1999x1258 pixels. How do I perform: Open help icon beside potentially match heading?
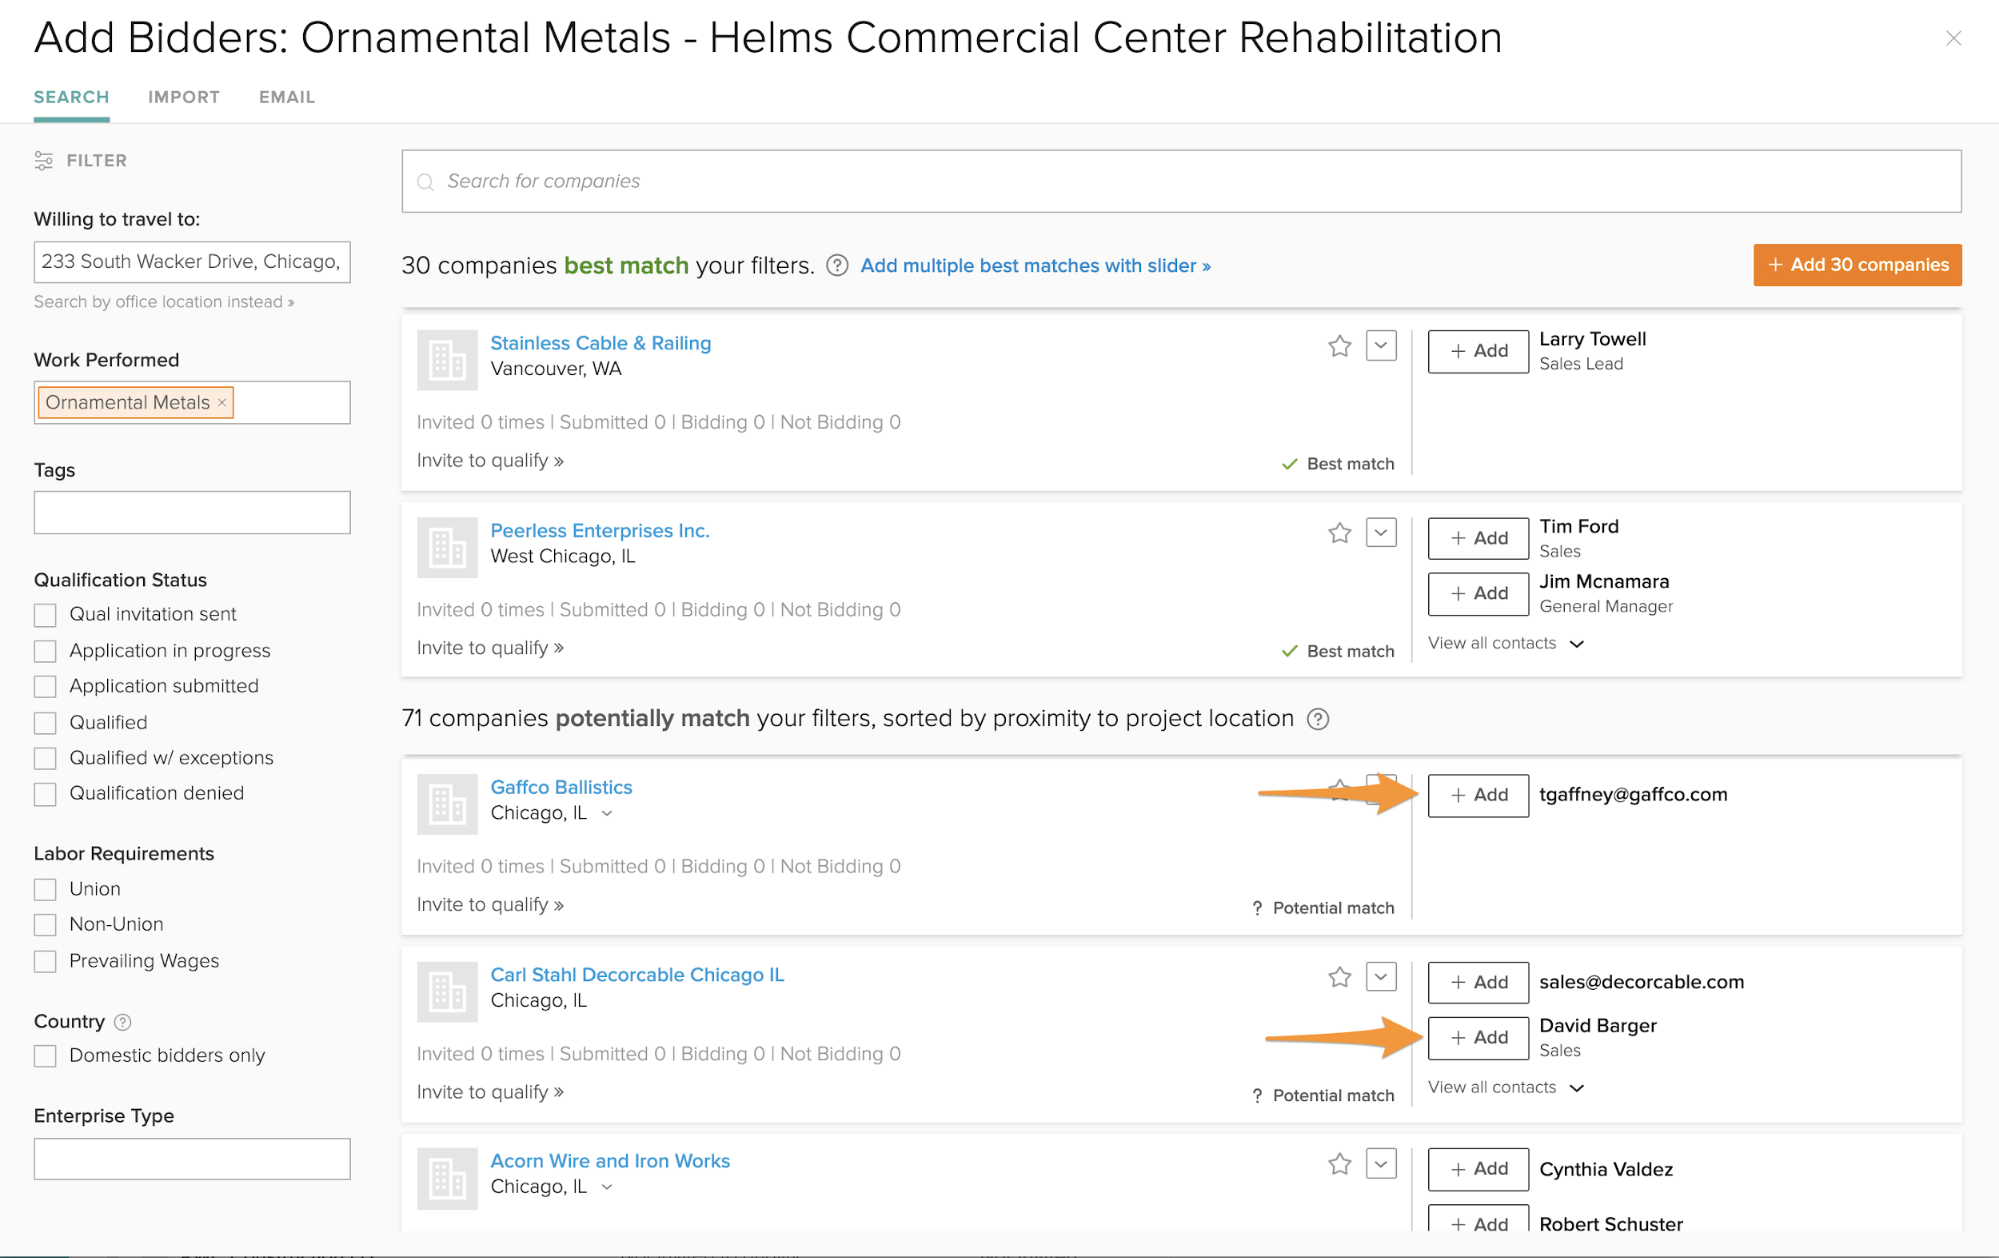point(1318,719)
